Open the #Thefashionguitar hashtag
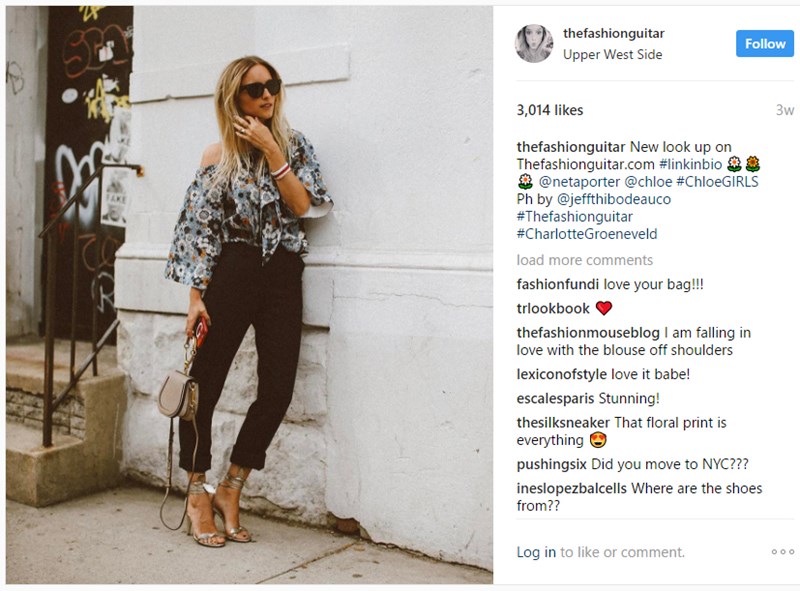 click(574, 216)
